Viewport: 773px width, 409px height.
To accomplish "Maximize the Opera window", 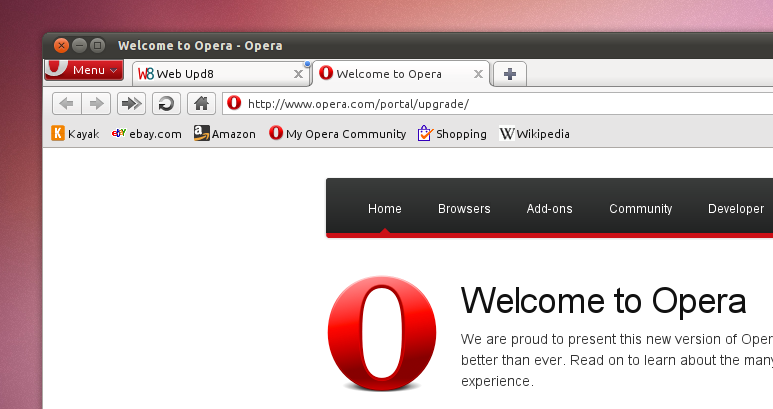I will pyautogui.click(x=98, y=45).
